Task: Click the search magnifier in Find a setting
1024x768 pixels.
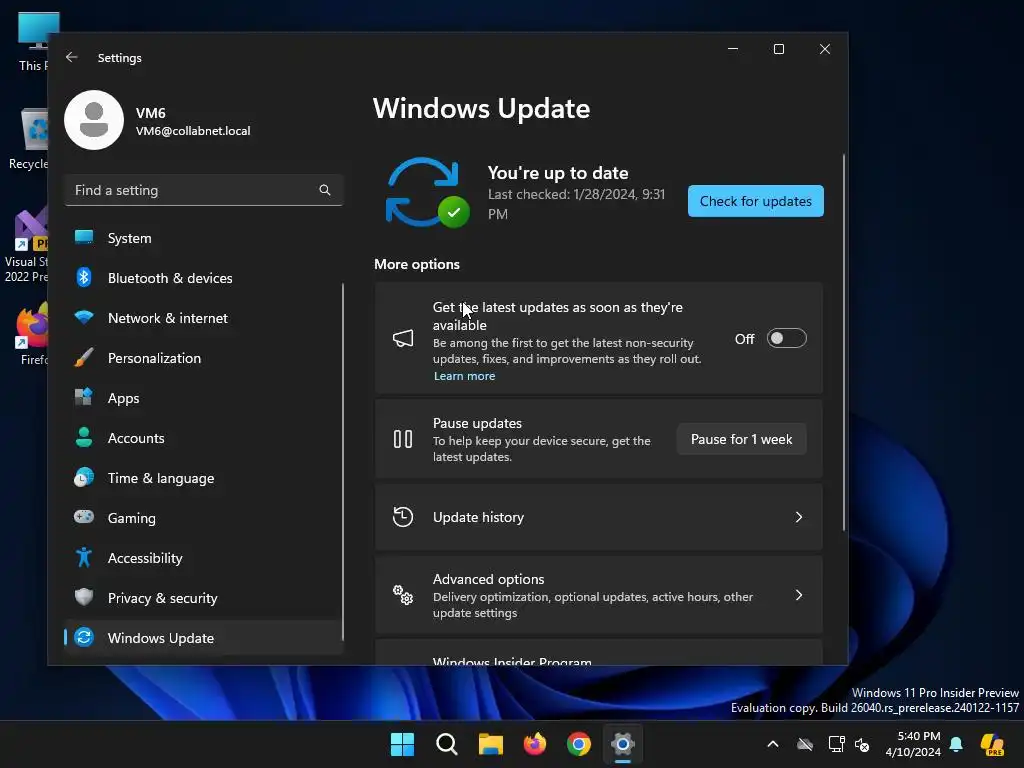Action: (x=325, y=190)
